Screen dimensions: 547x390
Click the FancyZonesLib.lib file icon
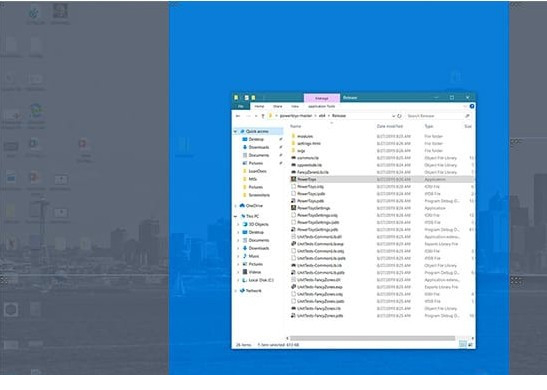(293, 172)
